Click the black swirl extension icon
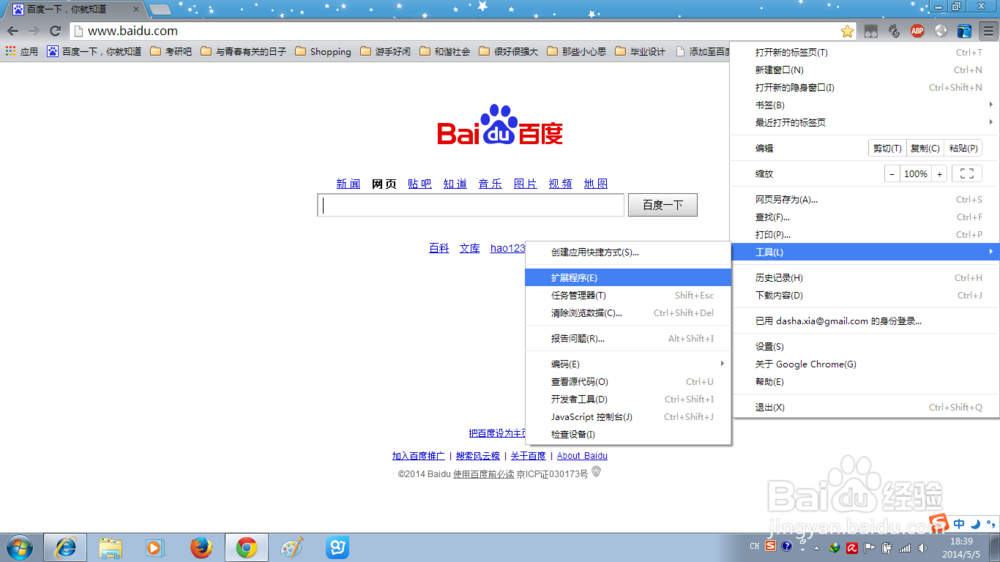This screenshot has height=562, width=1000. tap(894, 31)
